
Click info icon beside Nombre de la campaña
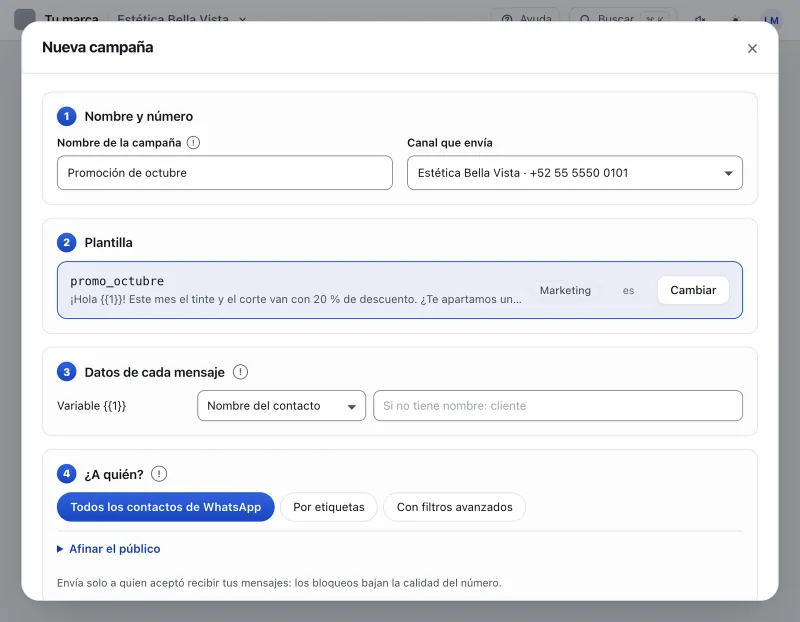(193, 143)
